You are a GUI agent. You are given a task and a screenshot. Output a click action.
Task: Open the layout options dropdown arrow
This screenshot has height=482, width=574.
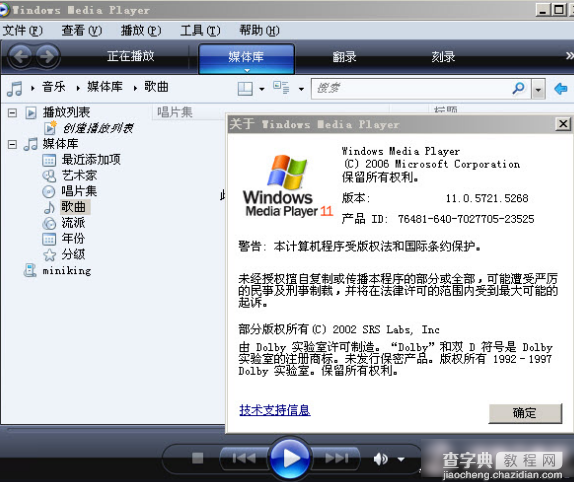tap(262, 89)
